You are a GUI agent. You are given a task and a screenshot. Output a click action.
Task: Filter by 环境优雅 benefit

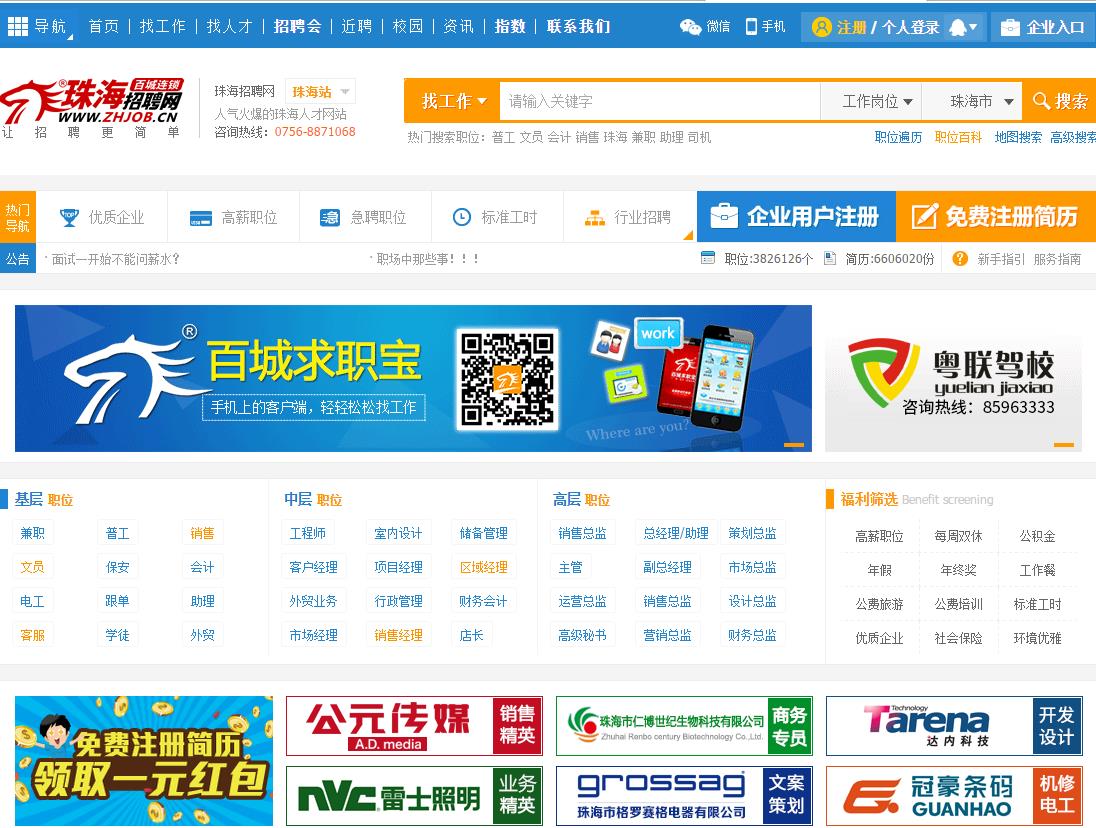(1037, 638)
